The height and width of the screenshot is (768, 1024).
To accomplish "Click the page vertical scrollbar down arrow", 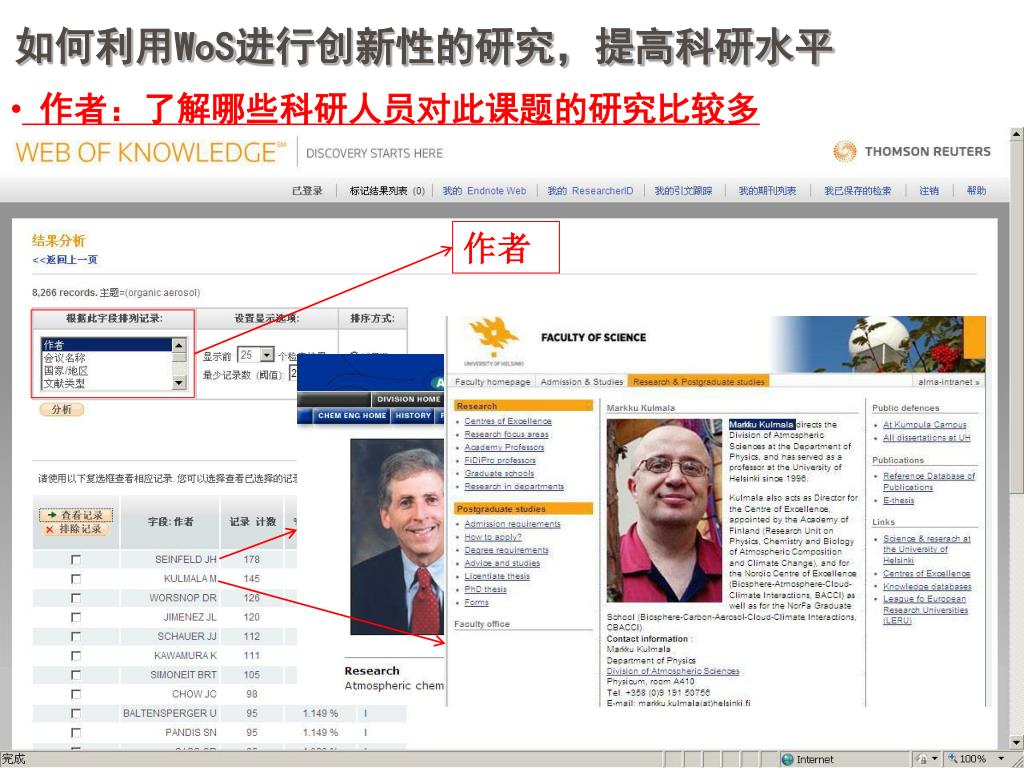I will 1016,743.
